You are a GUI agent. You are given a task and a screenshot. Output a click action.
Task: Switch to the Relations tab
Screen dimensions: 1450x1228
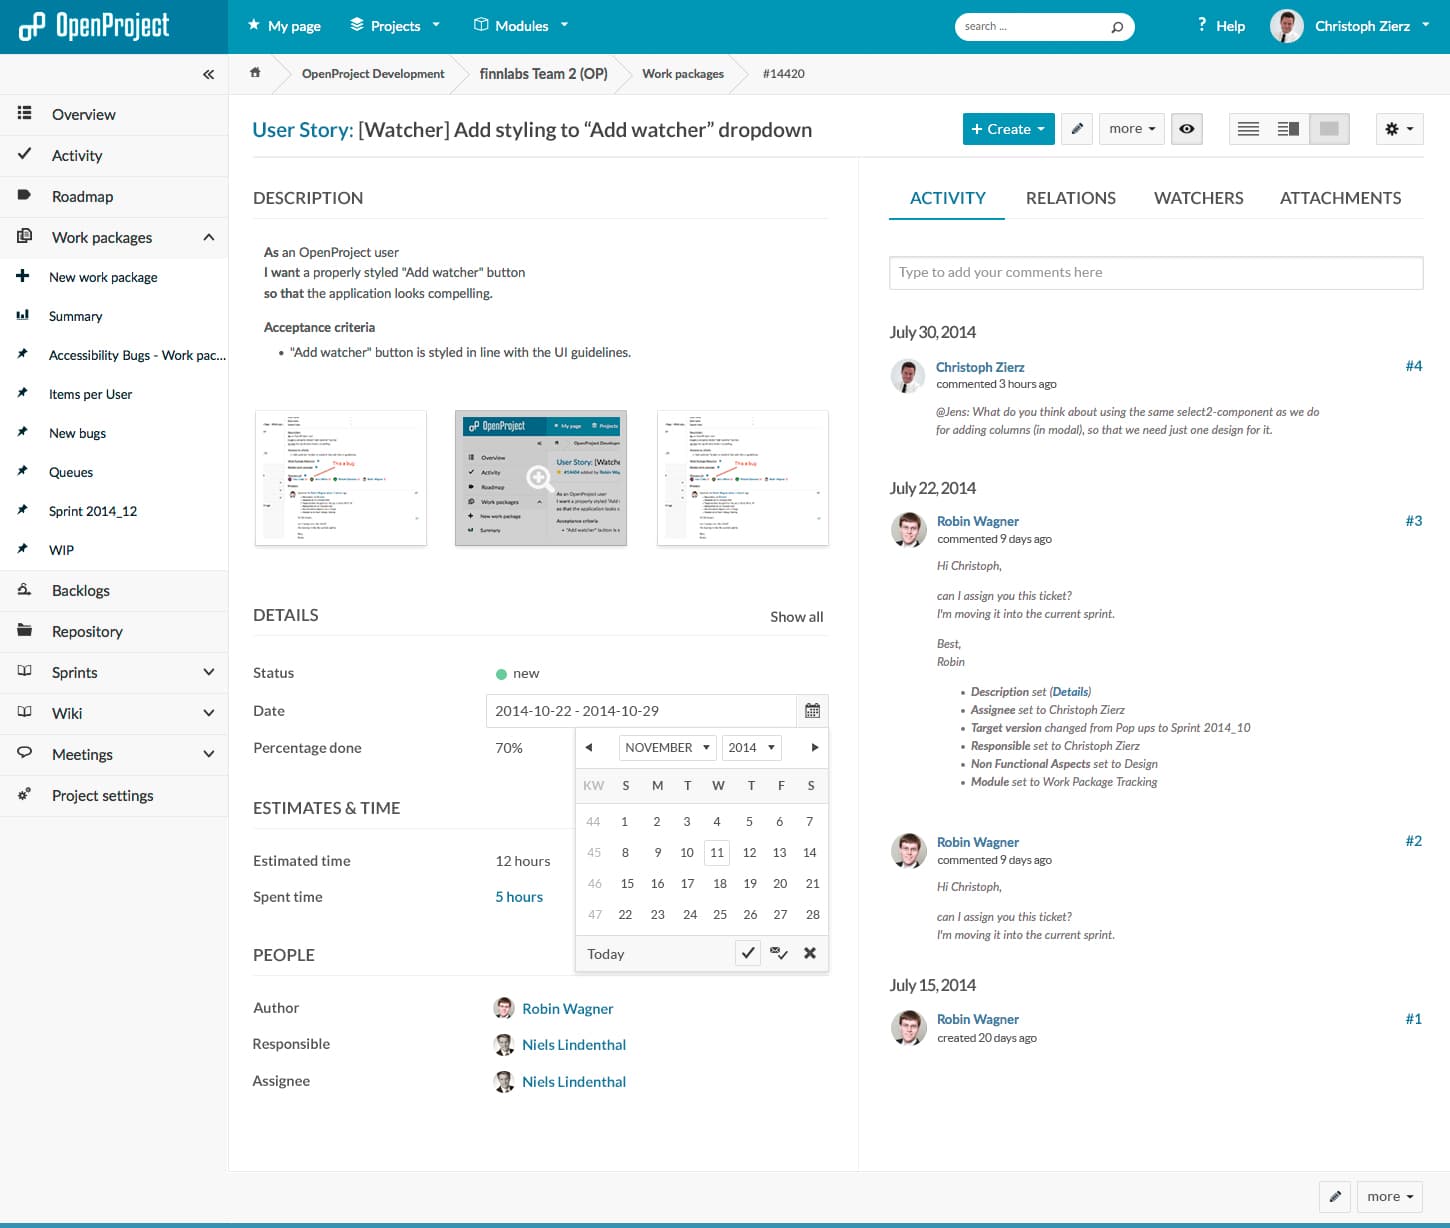[1070, 198]
